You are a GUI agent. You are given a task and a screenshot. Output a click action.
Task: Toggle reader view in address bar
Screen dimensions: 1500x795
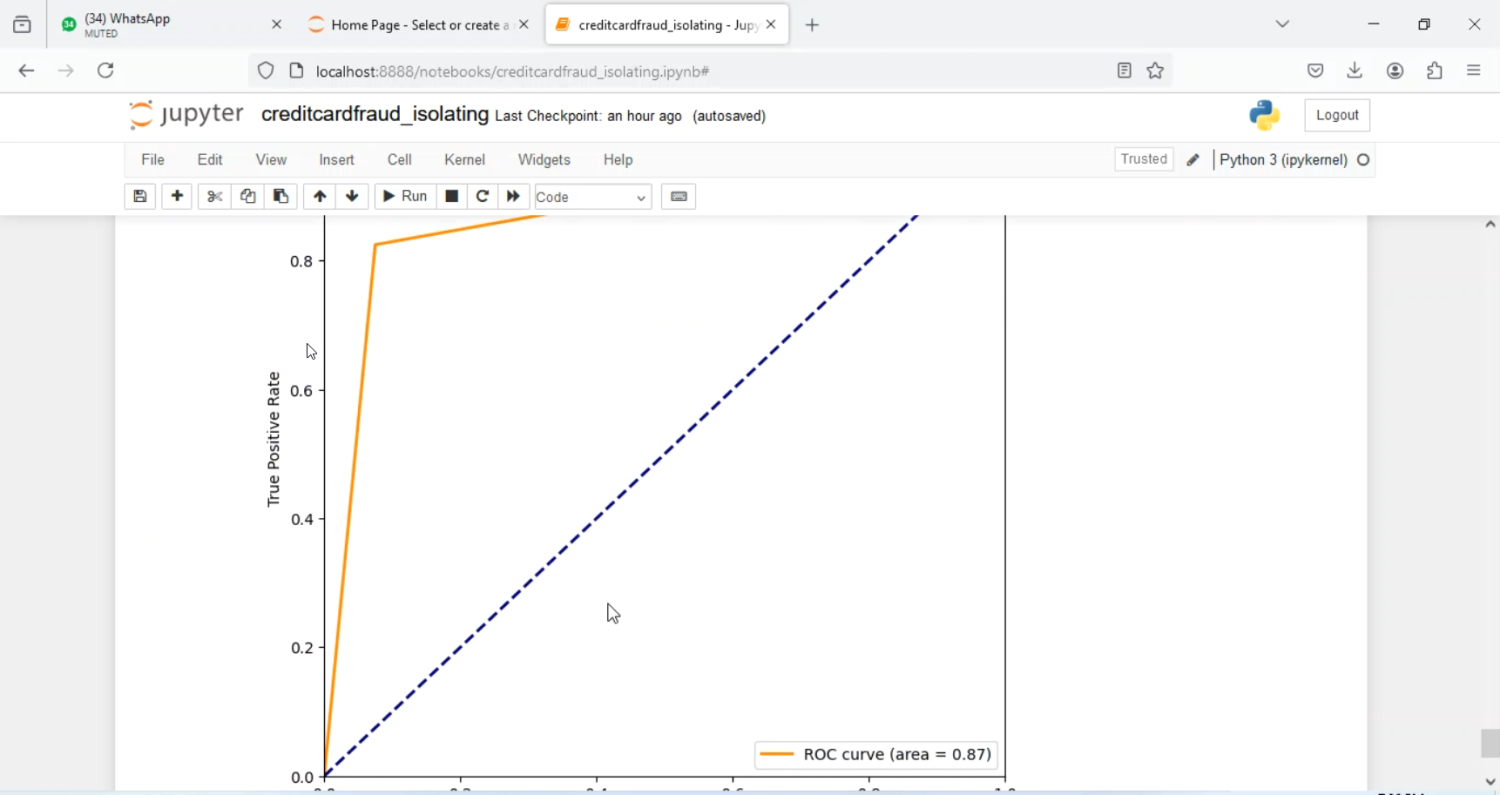[x=1124, y=71]
